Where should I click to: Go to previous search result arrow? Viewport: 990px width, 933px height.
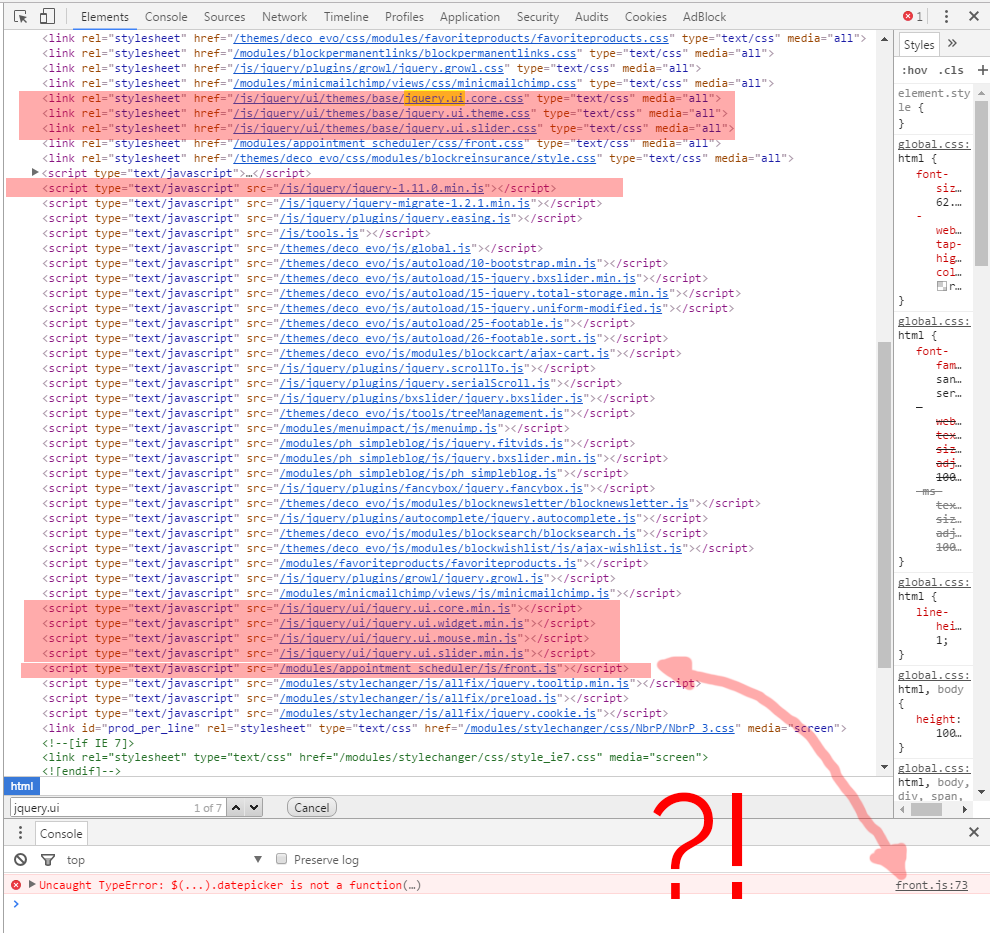[x=236, y=807]
